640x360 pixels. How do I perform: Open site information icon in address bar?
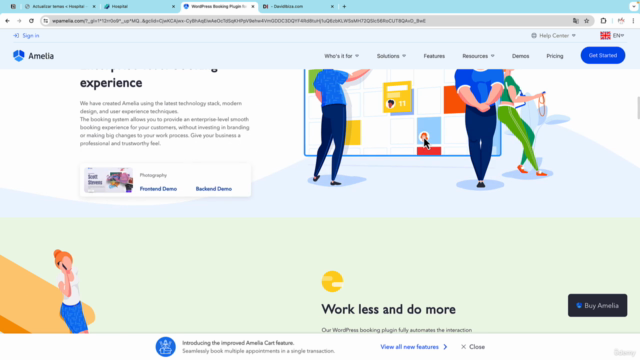pos(46,21)
